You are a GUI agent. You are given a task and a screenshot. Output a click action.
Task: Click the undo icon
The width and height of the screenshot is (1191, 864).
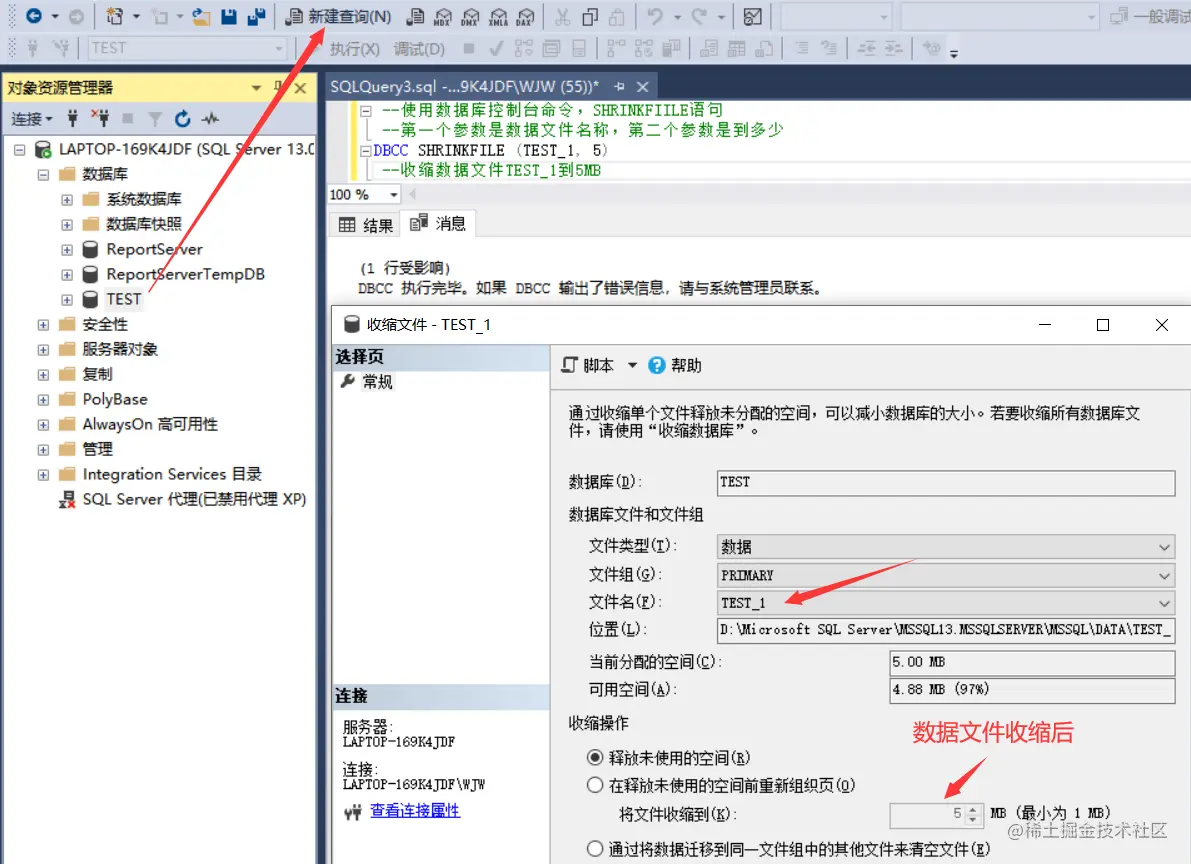[x=655, y=16]
